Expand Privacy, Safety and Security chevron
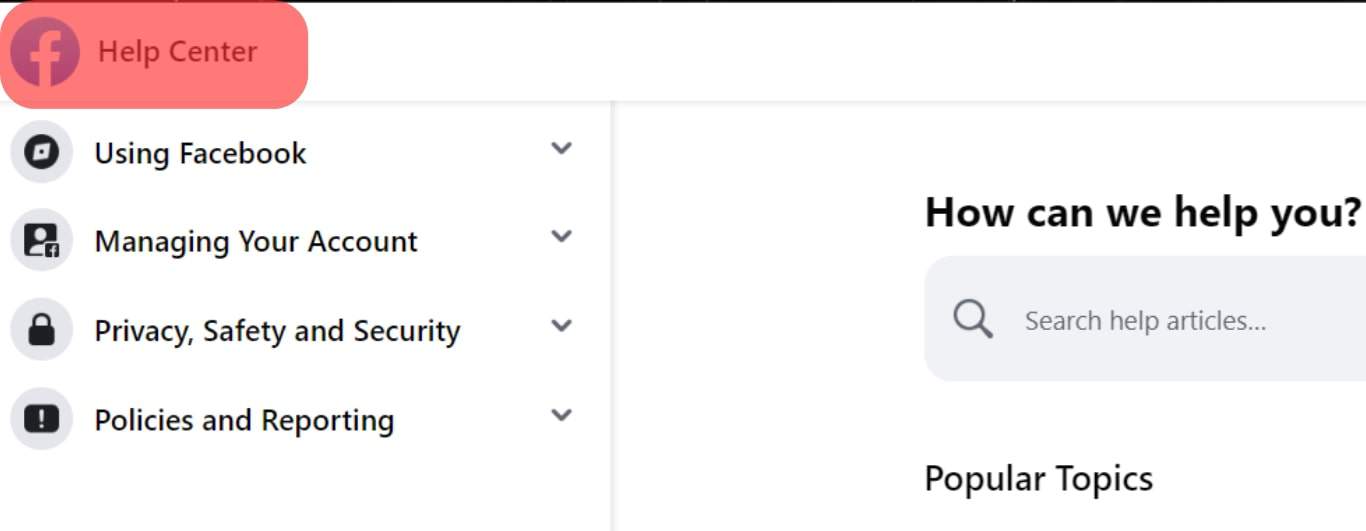This screenshot has height=531, width=1366. coord(562,325)
